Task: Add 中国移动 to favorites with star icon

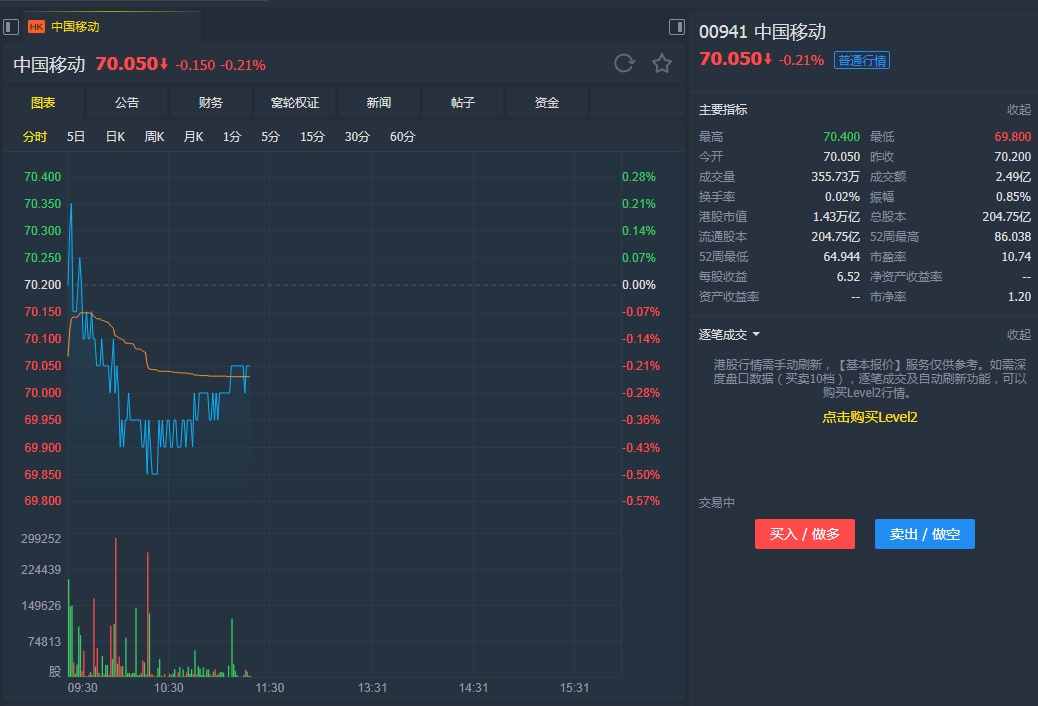Action: [x=662, y=64]
